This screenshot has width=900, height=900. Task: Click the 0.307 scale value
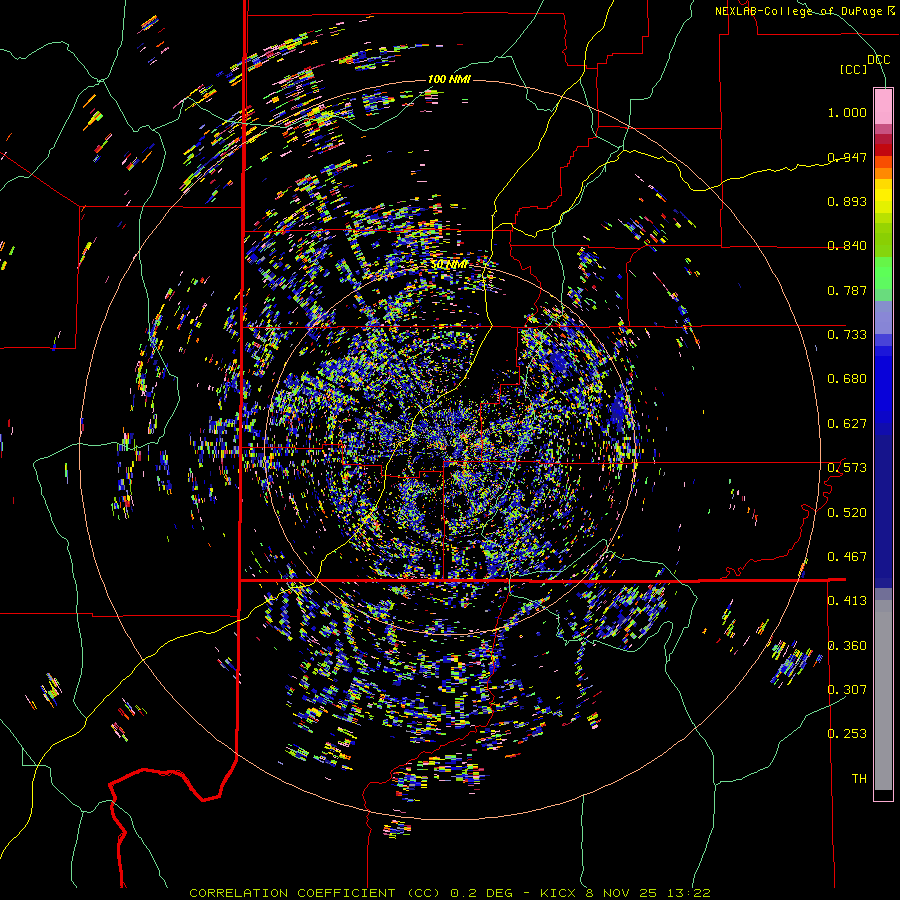(x=847, y=689)
